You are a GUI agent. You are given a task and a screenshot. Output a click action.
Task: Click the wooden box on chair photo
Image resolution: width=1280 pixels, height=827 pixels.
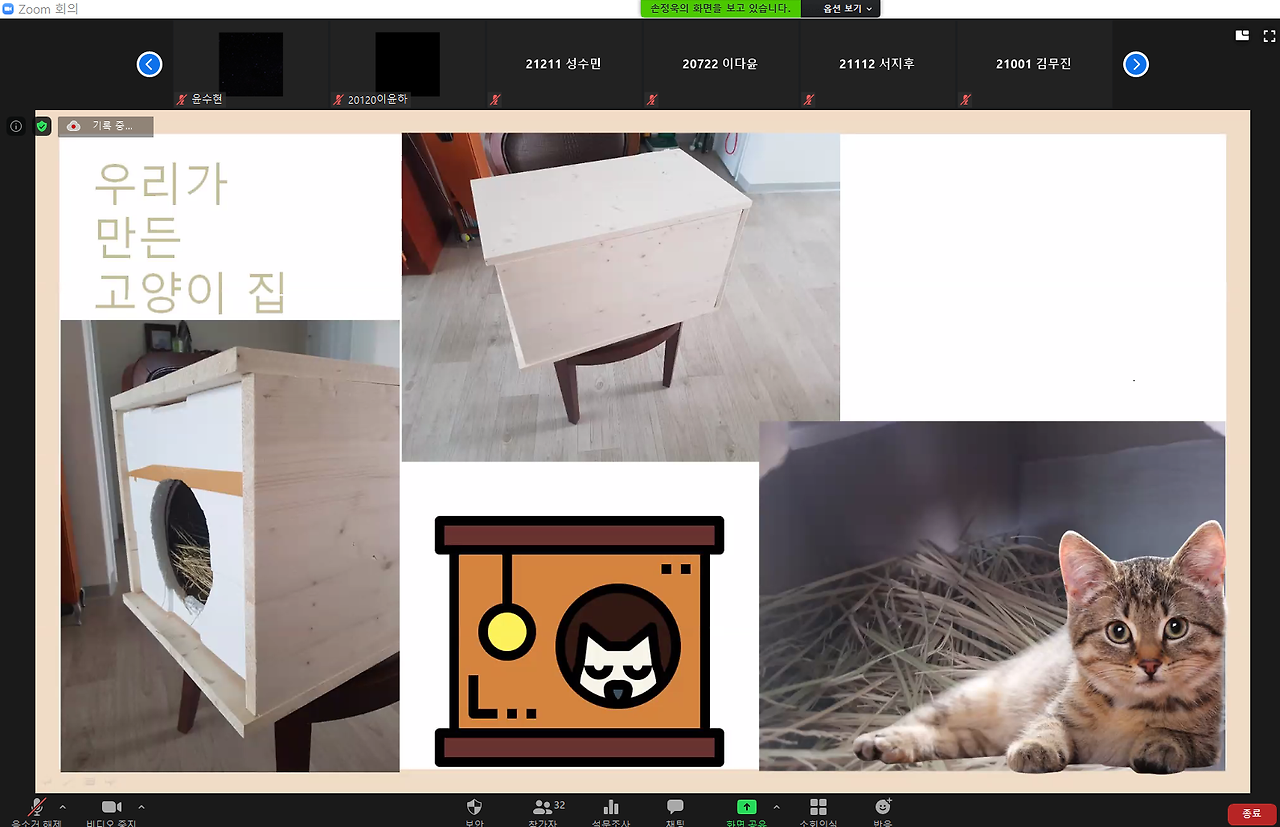pos(621,297)
